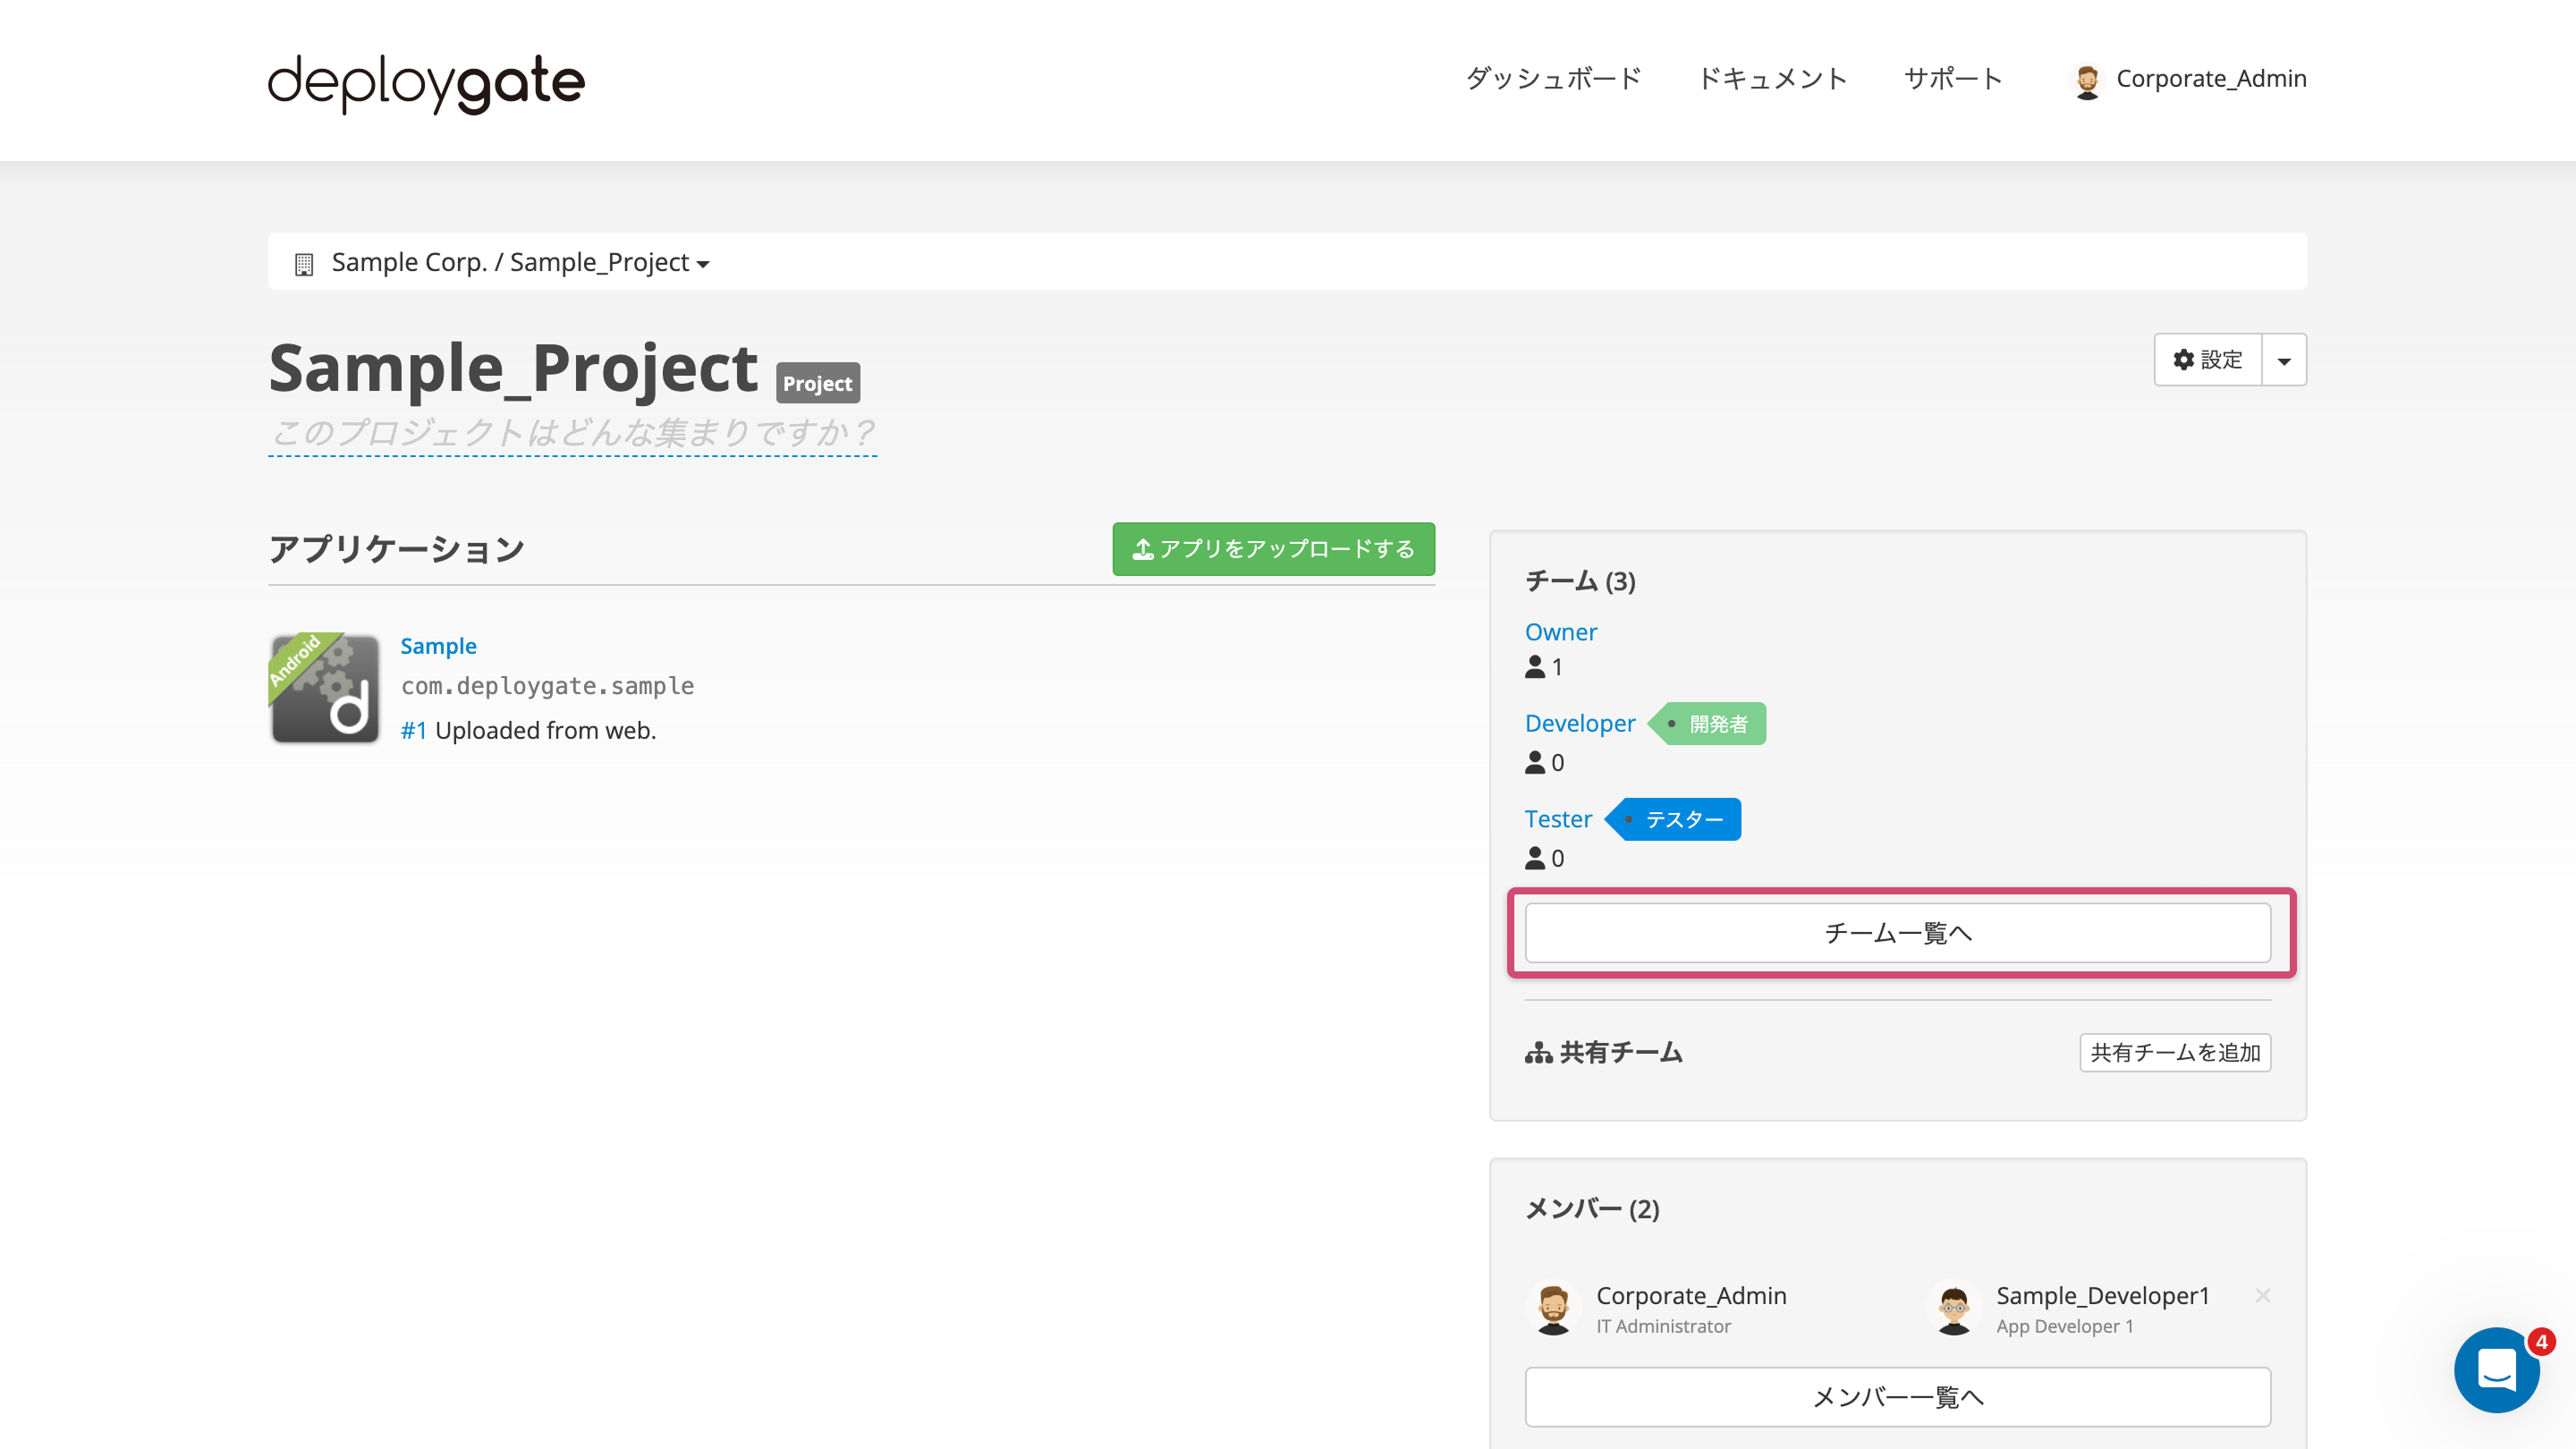
Task: Open Sample_Developer1 member avatar
Action: 1954,1309
